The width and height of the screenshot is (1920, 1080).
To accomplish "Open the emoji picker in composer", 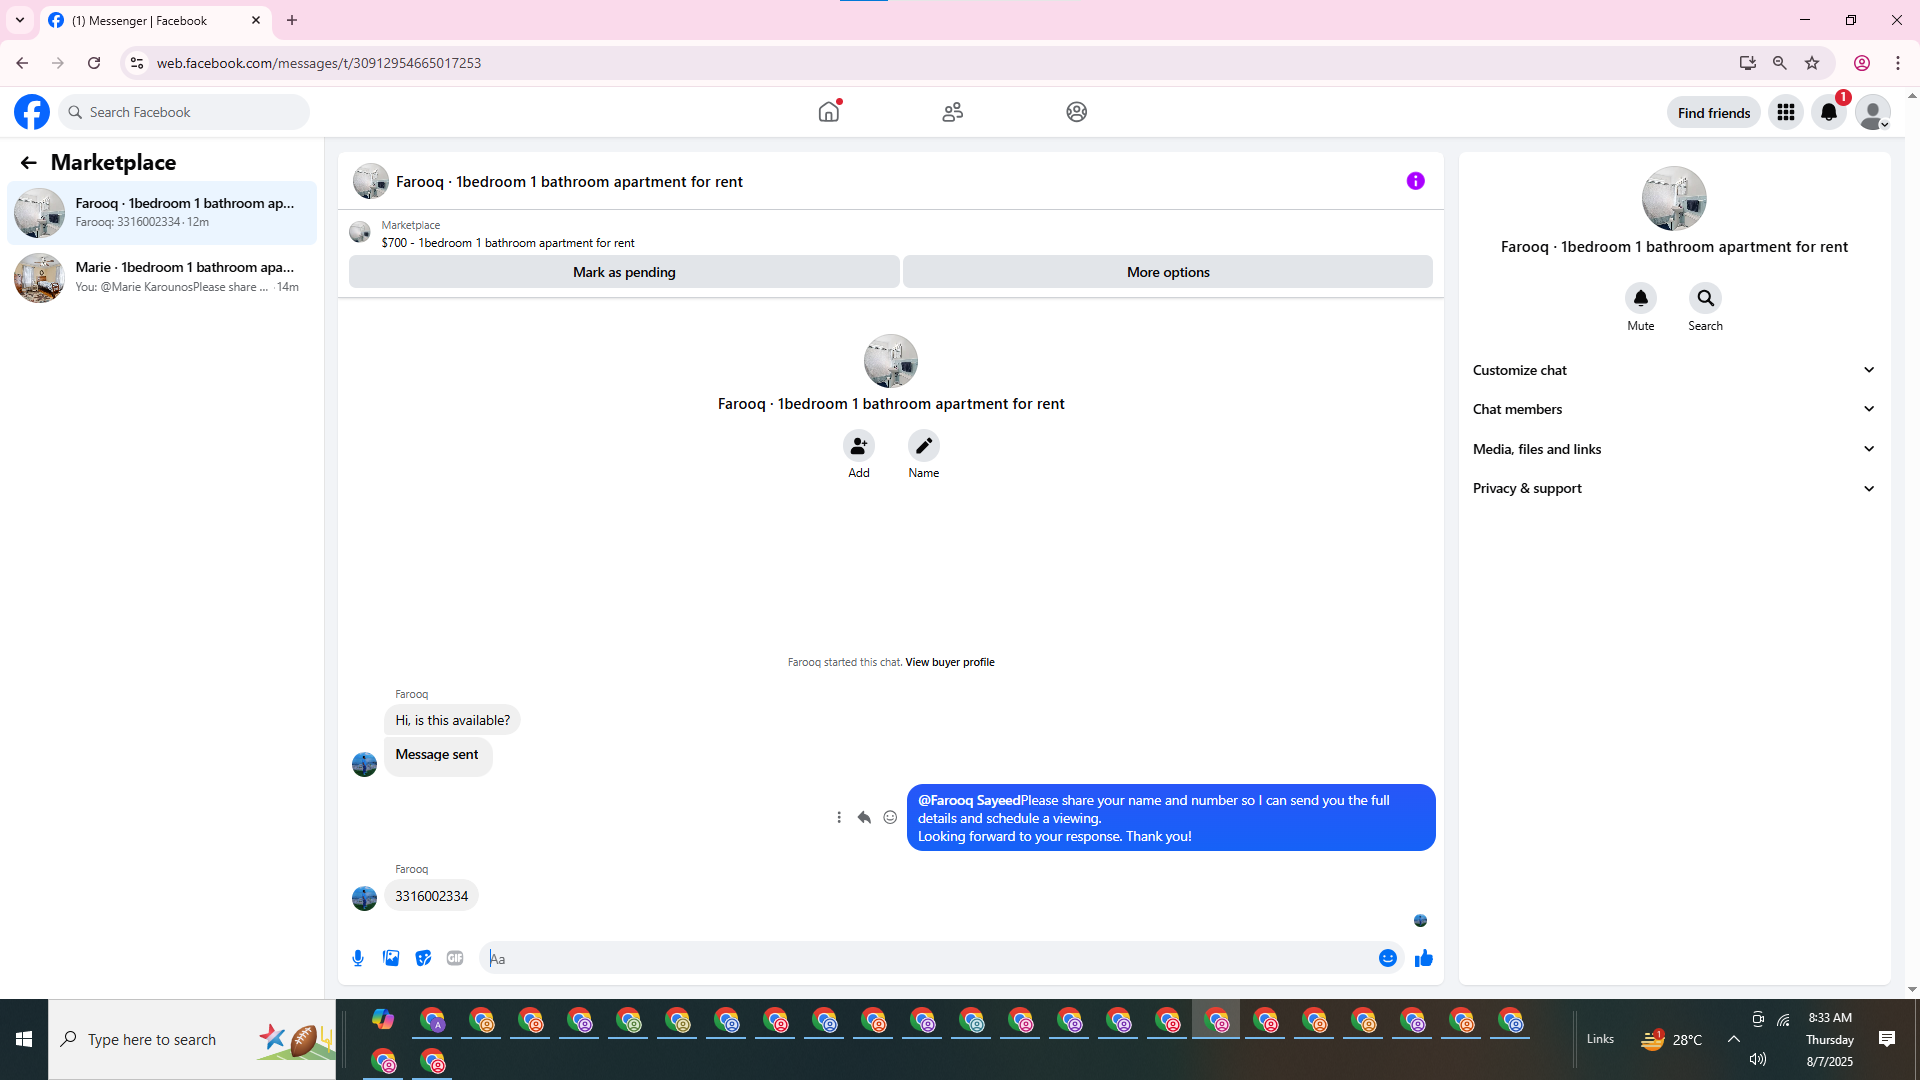I will pos(1388,959).
